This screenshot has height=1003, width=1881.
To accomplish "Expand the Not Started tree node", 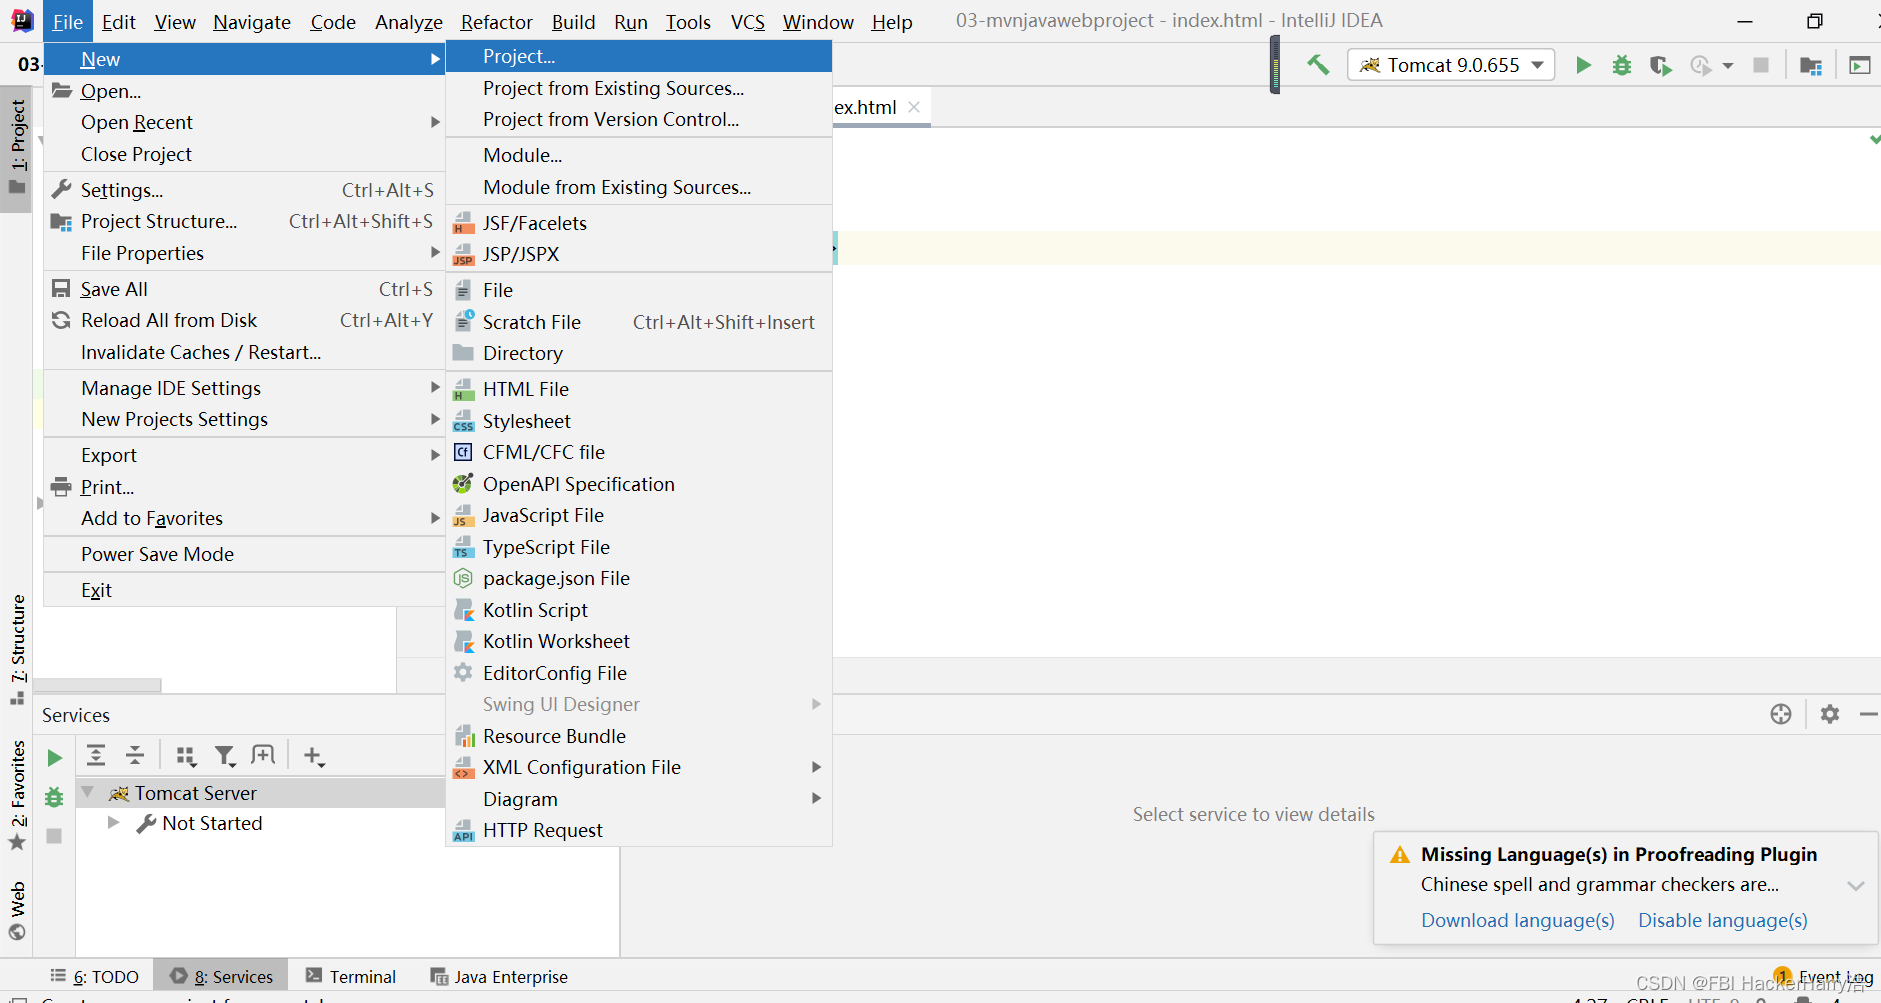I will coord(113,822).
